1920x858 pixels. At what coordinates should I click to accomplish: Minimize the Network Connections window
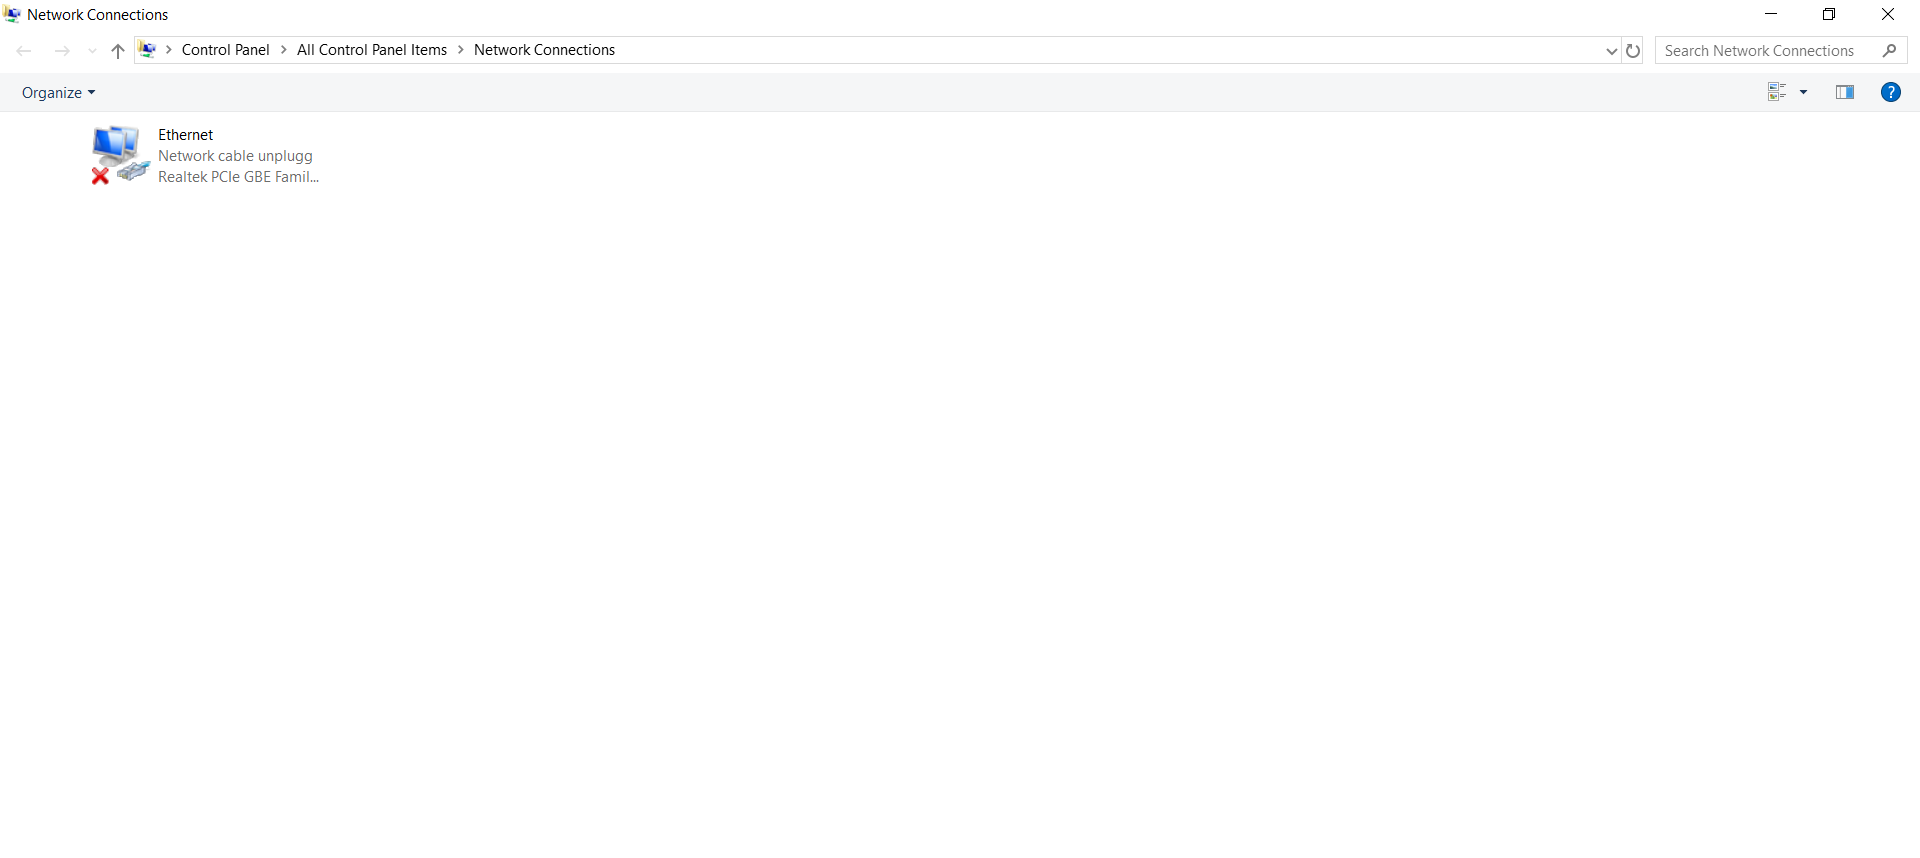click(x=1771, y=14)
